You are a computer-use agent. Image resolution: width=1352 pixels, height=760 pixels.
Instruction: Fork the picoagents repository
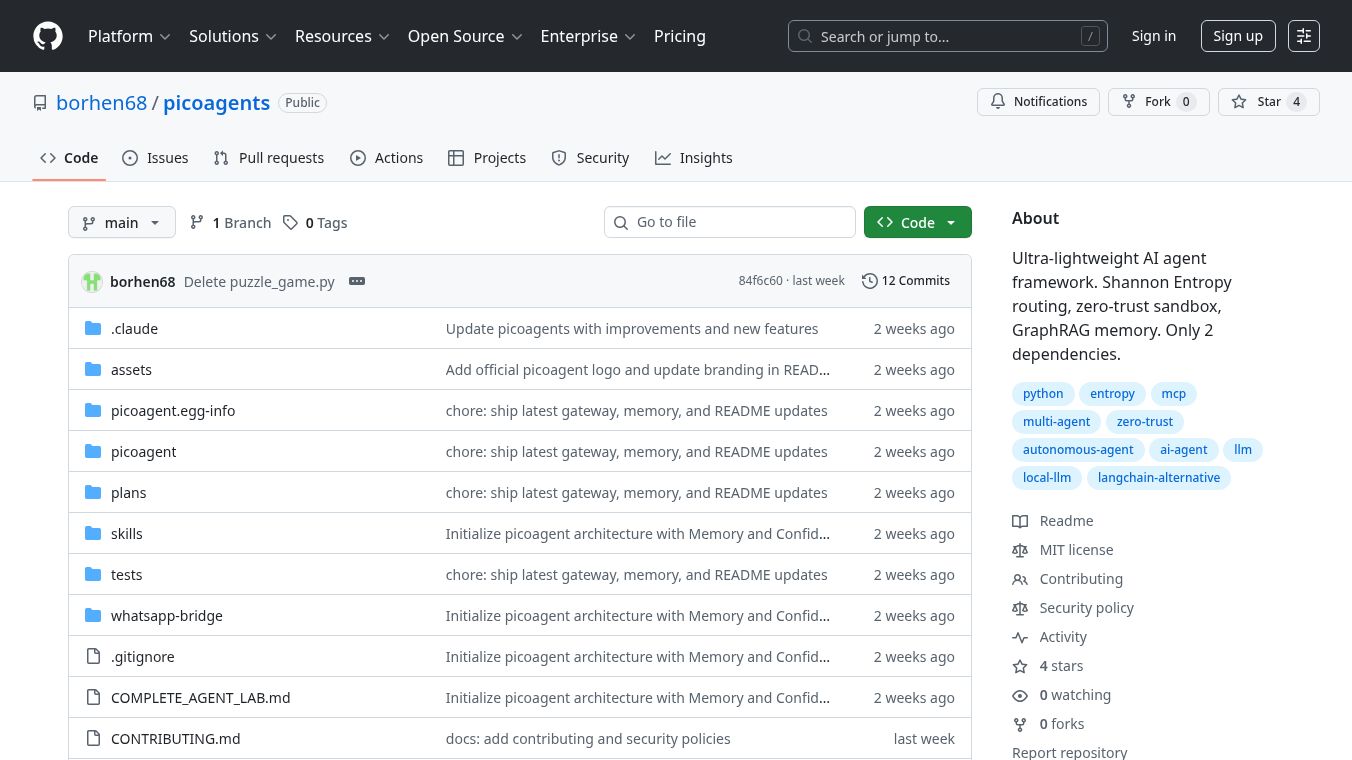(1158, 102)
